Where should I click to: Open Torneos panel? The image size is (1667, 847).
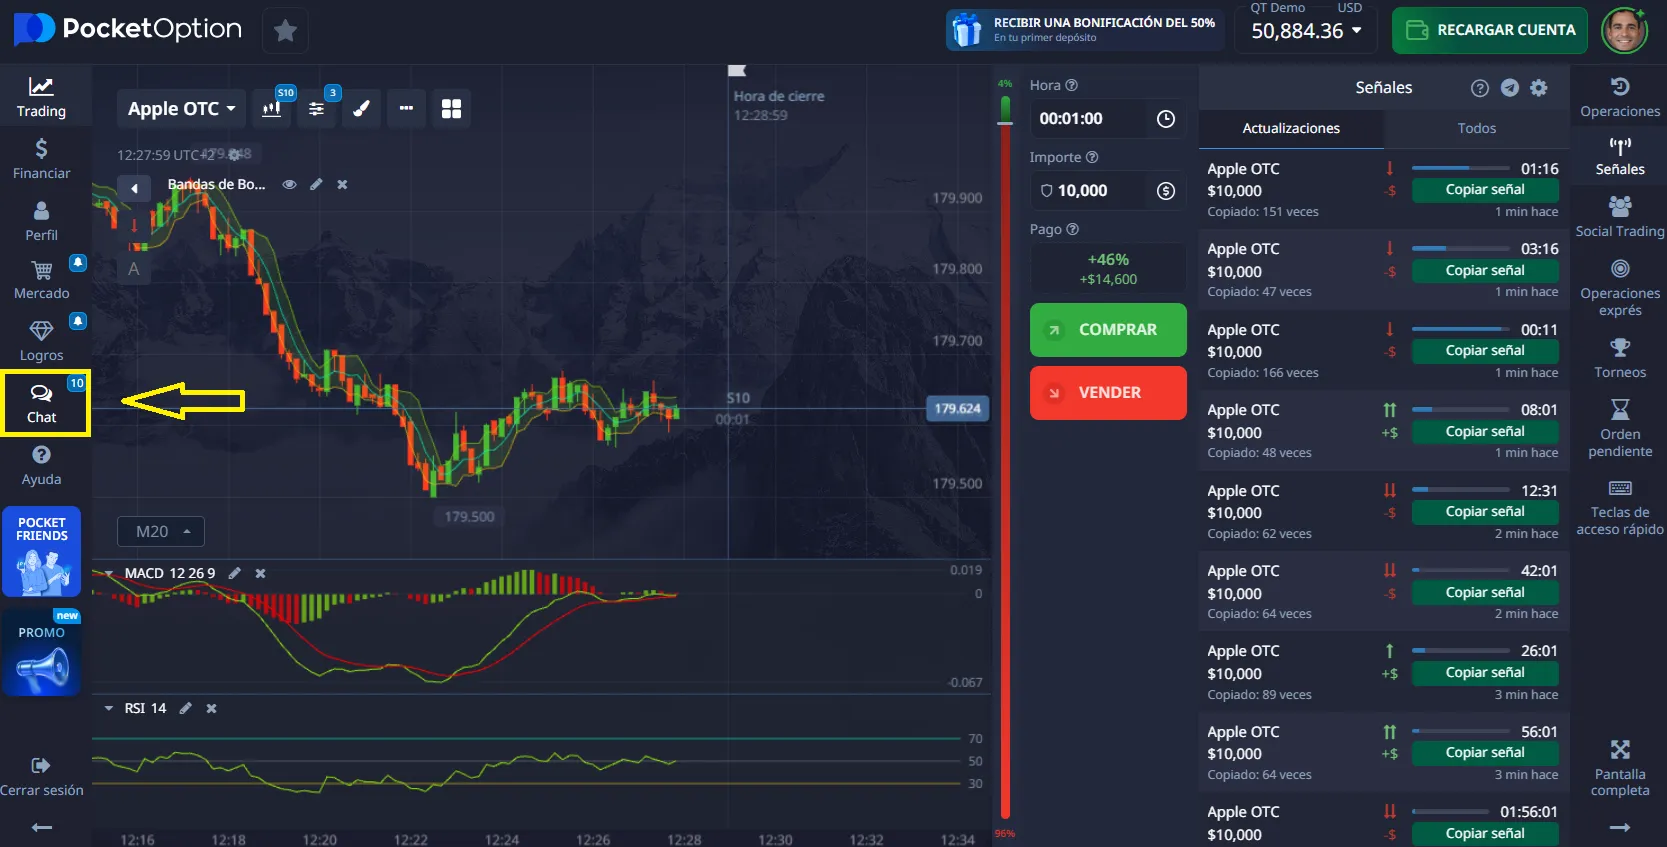[x=1620, y=358]
